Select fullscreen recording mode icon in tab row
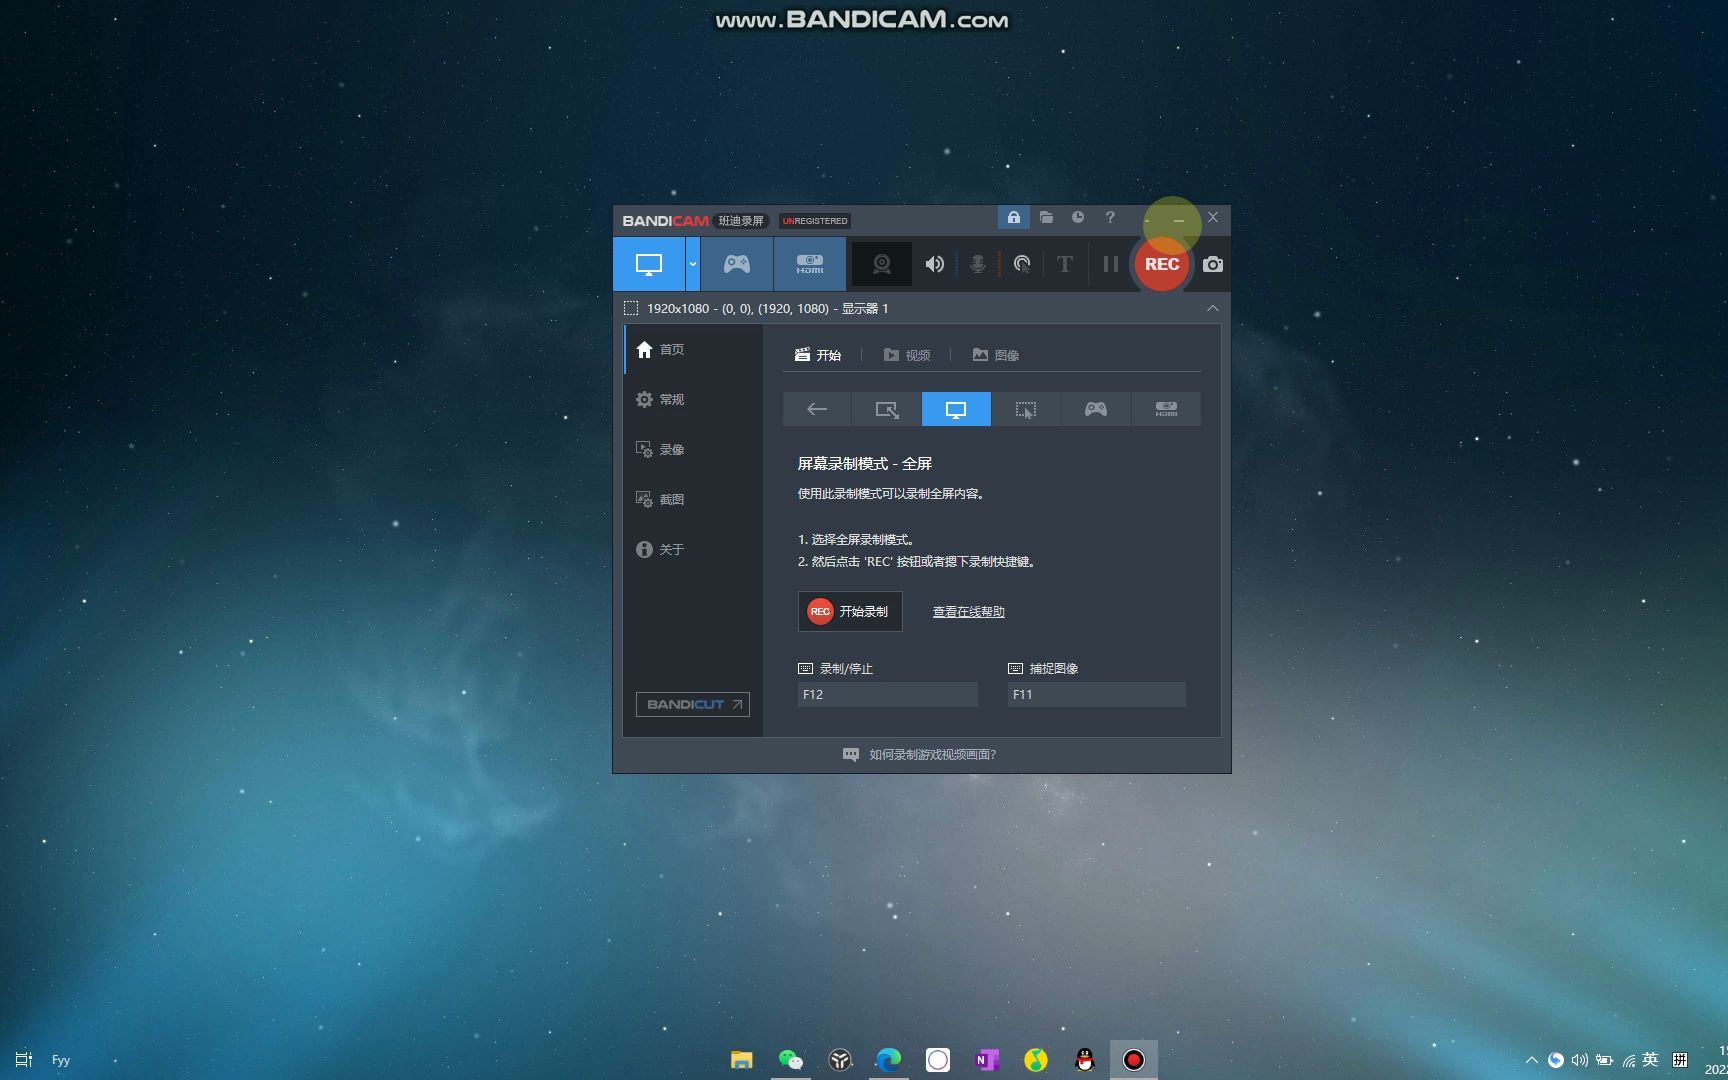 point(956,409)
